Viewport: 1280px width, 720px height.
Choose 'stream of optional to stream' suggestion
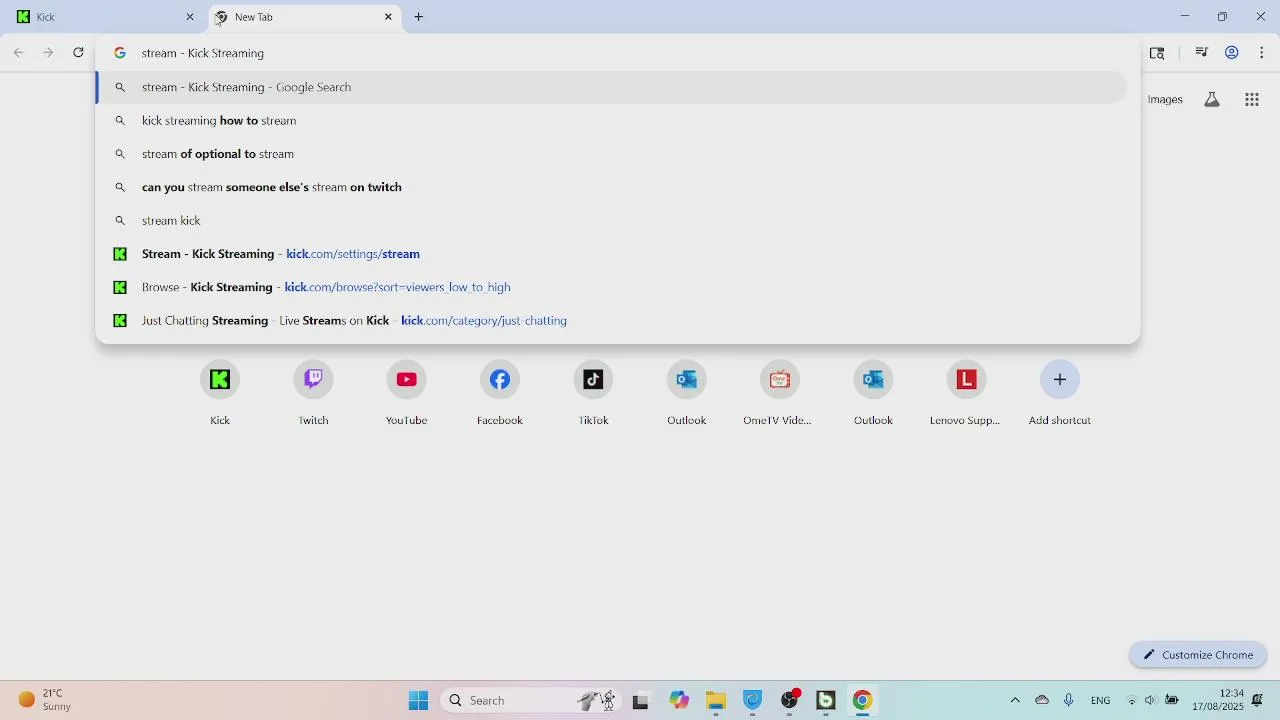[x=611, y=154]
